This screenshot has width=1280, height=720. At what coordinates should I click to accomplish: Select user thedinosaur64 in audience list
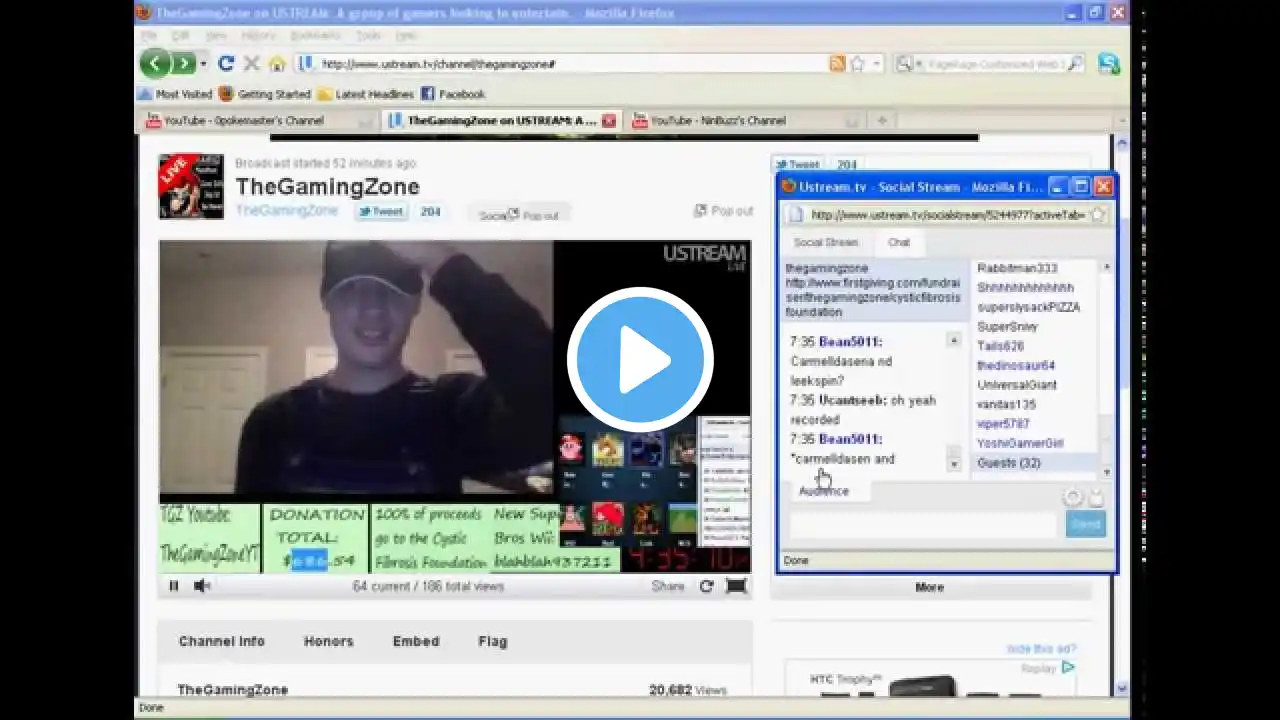coord(1016,365)
